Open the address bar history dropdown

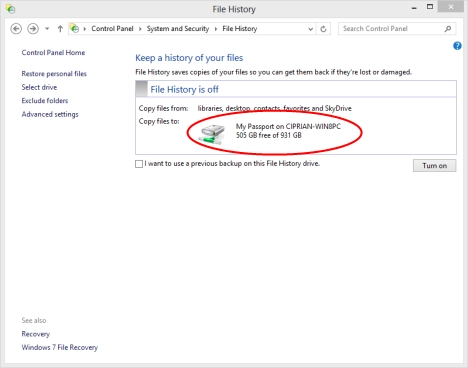point(310,29)
